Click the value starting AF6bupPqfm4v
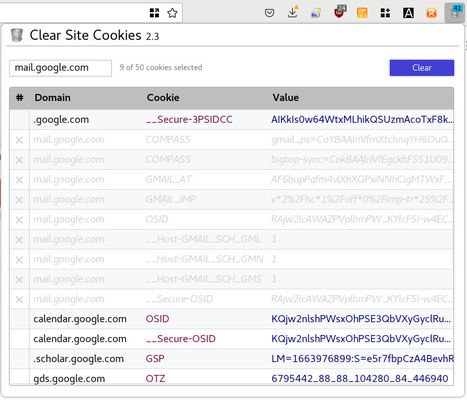This screenshot has width=467, height=400. point(362,180)
